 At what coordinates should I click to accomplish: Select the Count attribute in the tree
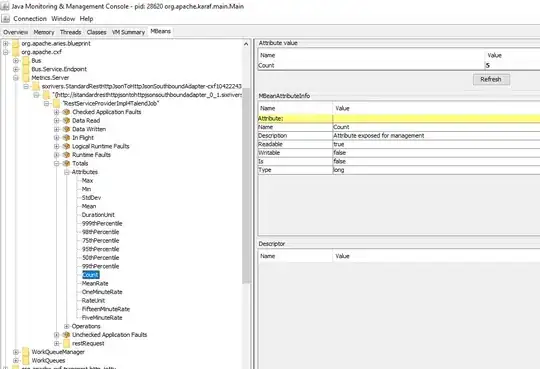click(x=91, y=275)
